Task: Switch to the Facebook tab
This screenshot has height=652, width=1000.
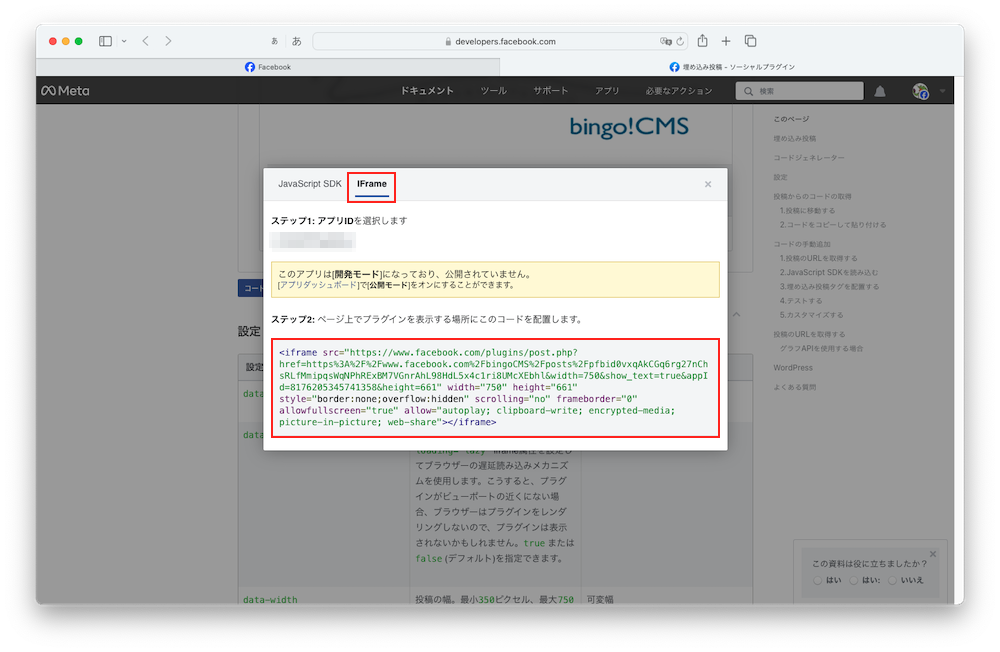Action: point(268,67)
